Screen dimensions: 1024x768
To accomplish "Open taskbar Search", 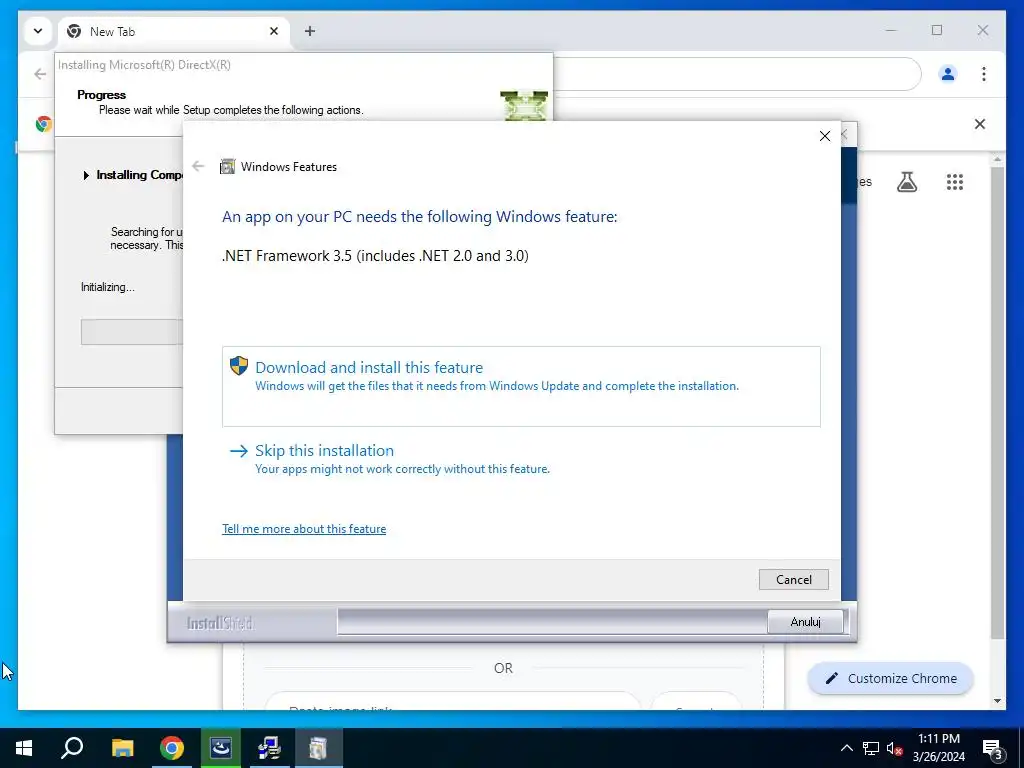I will pyautogui.click(x=72, y=748).
